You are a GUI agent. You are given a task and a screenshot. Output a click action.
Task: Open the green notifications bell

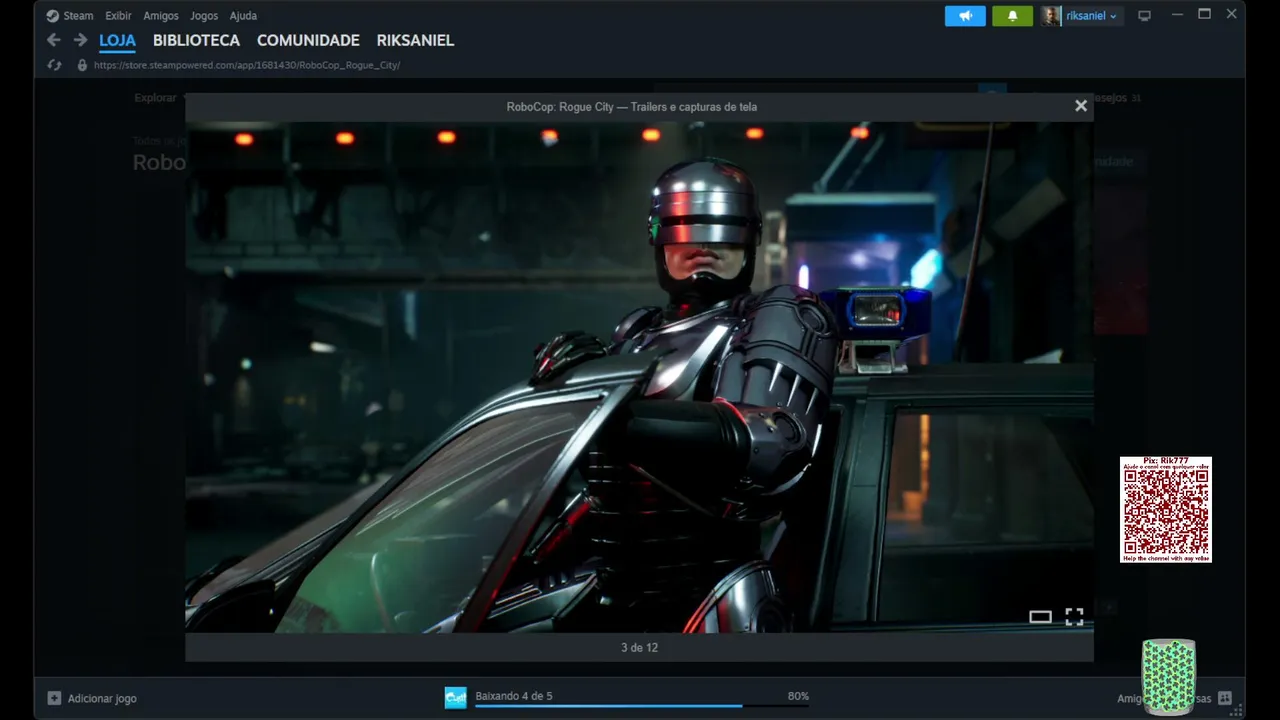1012,16
